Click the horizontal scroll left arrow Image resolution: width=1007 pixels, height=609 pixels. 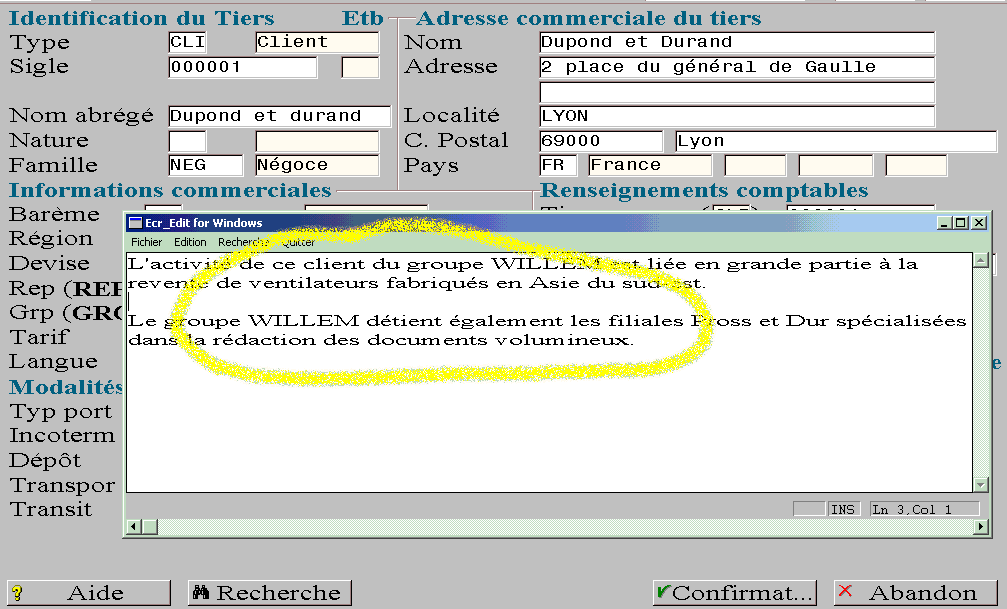(x=134, y=527)
